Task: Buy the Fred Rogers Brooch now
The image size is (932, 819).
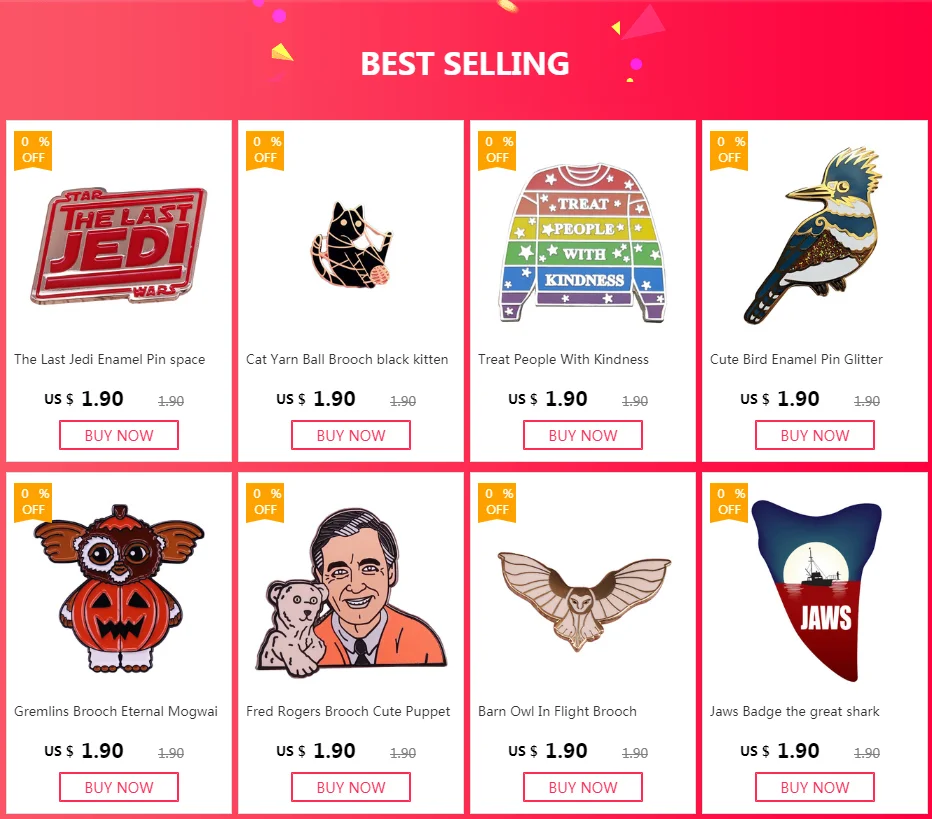Action: (x=351, y=787)
